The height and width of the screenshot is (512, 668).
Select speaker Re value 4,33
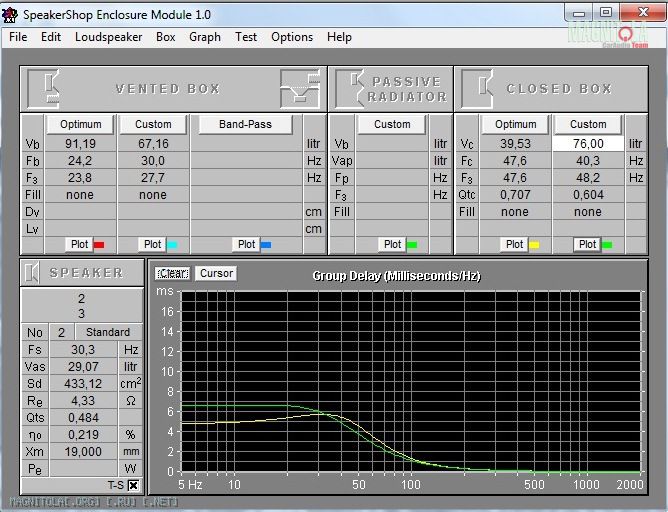click(83, 401)
